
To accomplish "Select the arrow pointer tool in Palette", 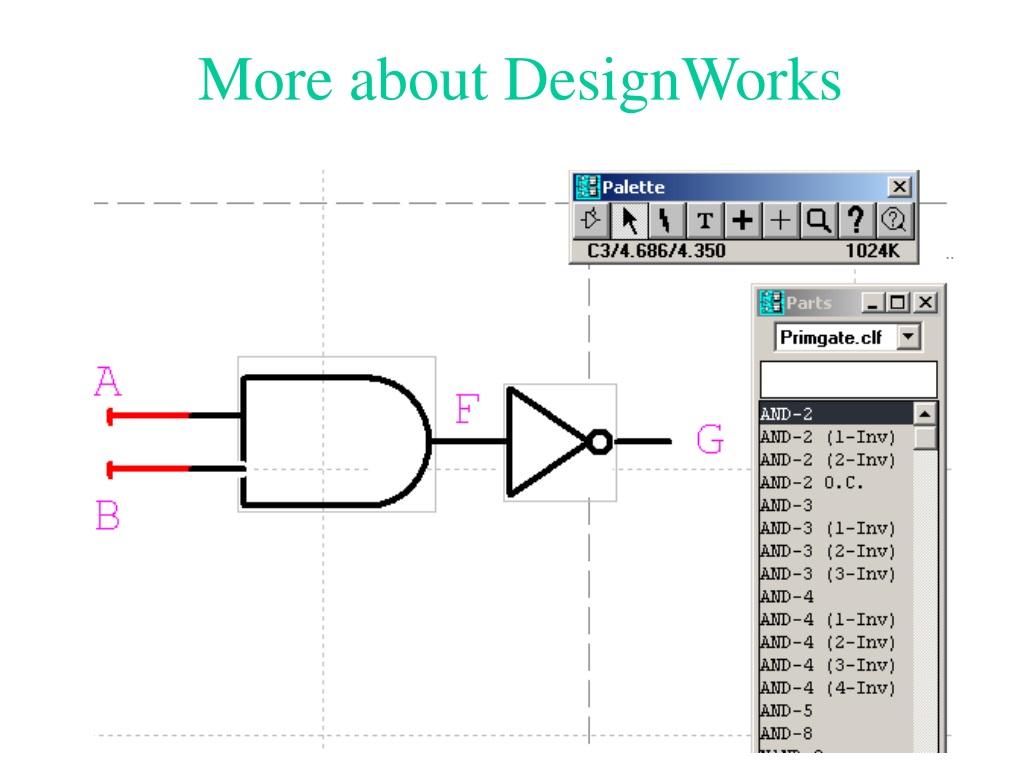I will pos(629,220).
